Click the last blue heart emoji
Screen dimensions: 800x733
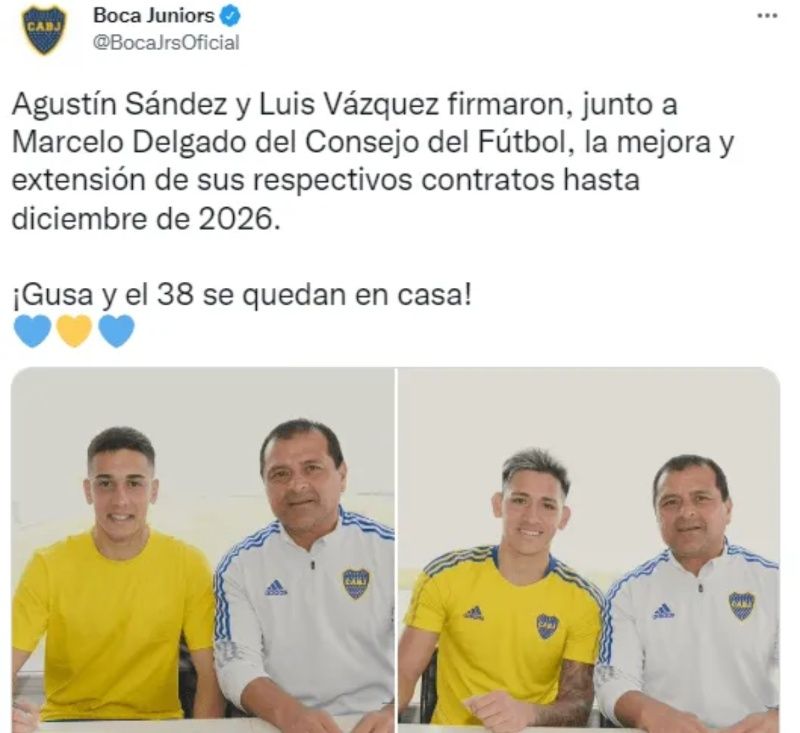(x=116, y=331)
